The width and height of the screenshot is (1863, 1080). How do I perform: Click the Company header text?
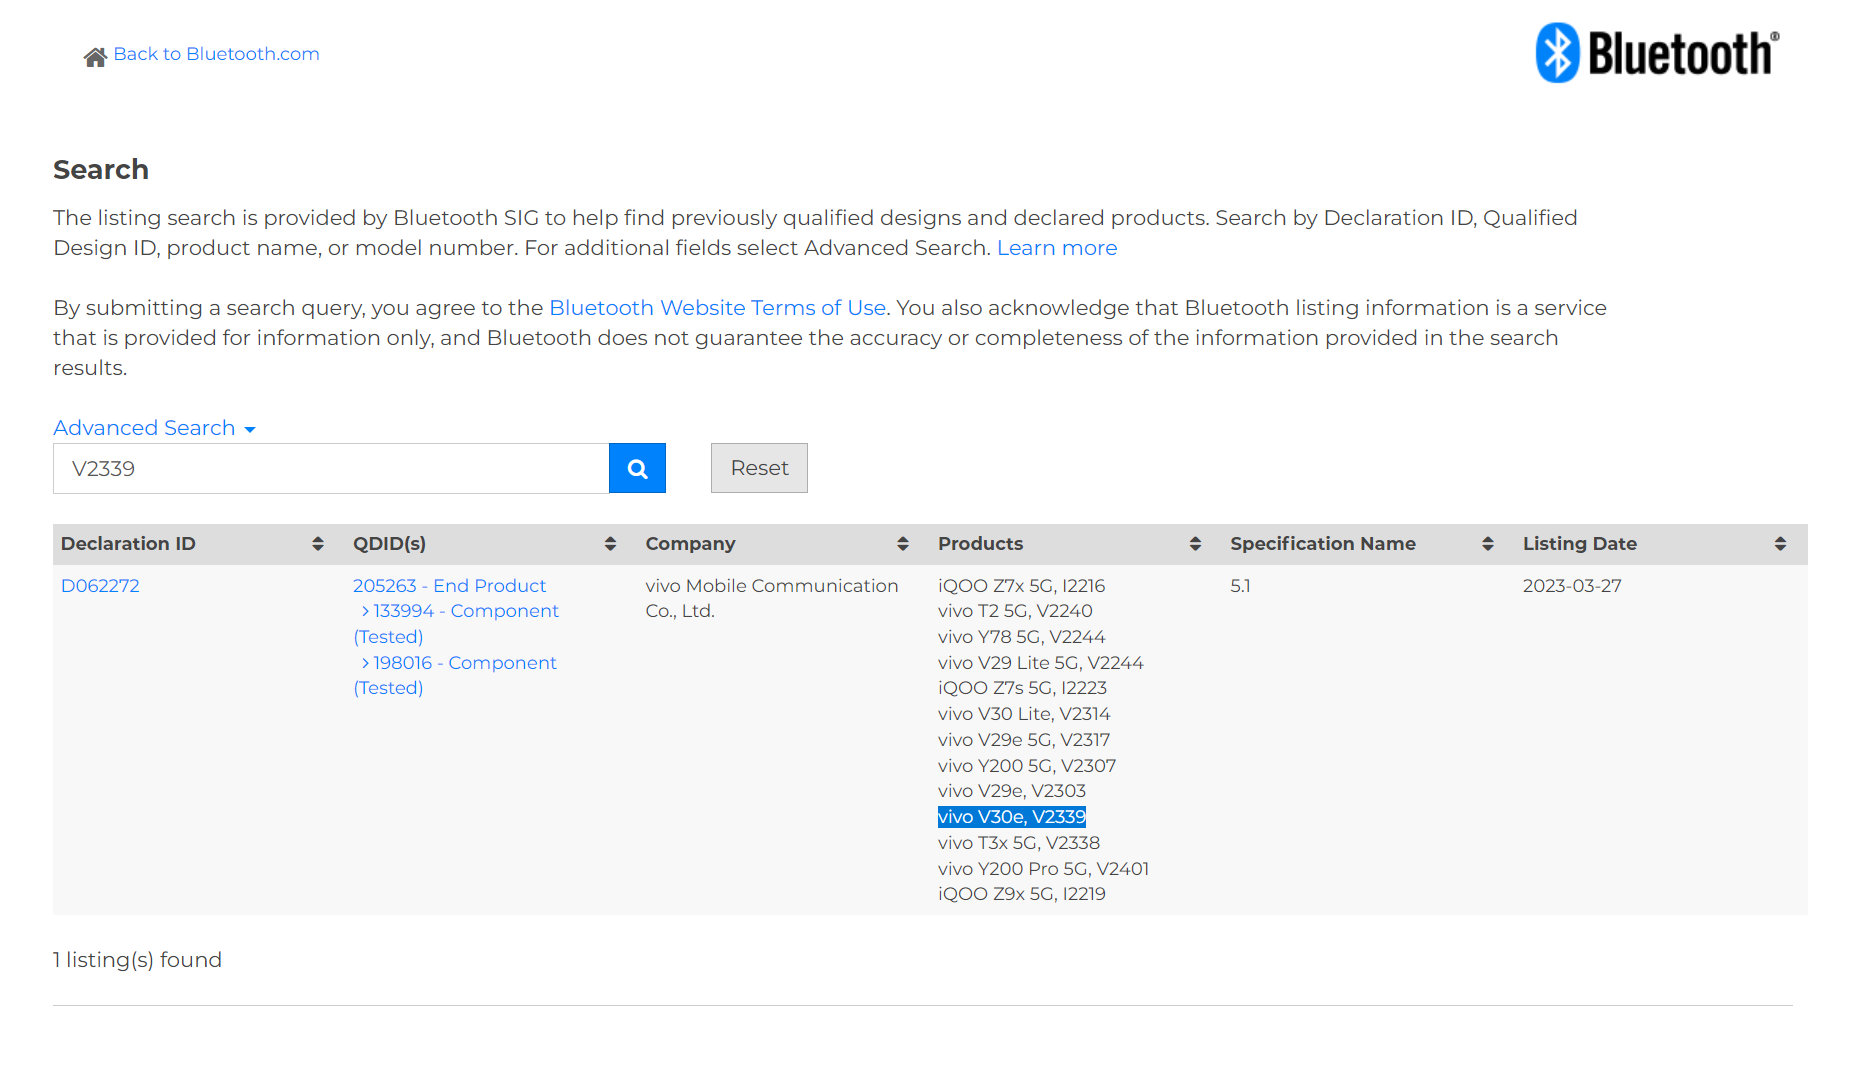(690, 544)
